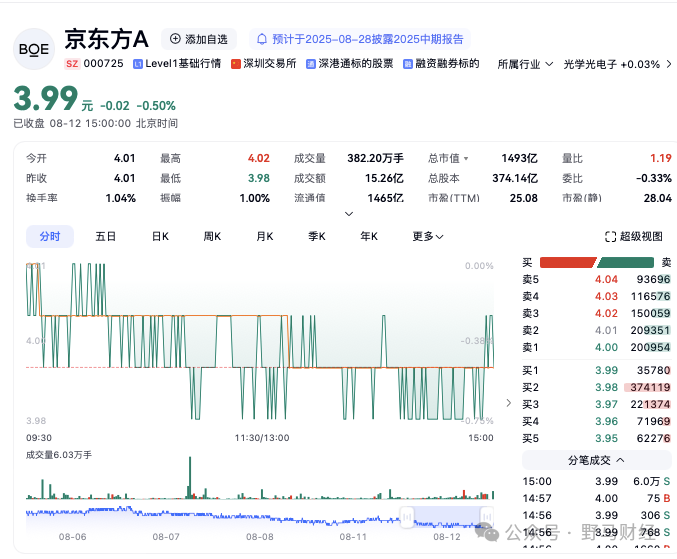Click the 15:00 trade row
The image size is (677, 559).
tap(596, 481)
